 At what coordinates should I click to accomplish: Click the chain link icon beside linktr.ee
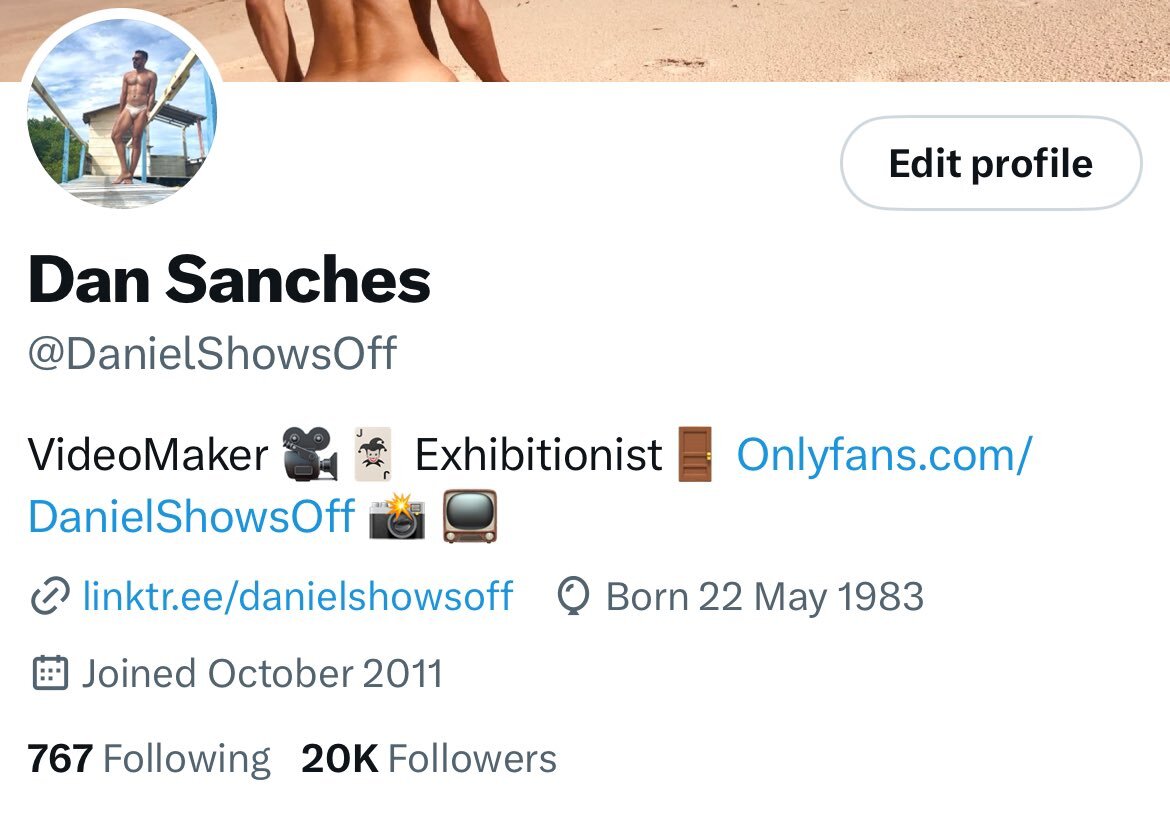pos(50,597)
